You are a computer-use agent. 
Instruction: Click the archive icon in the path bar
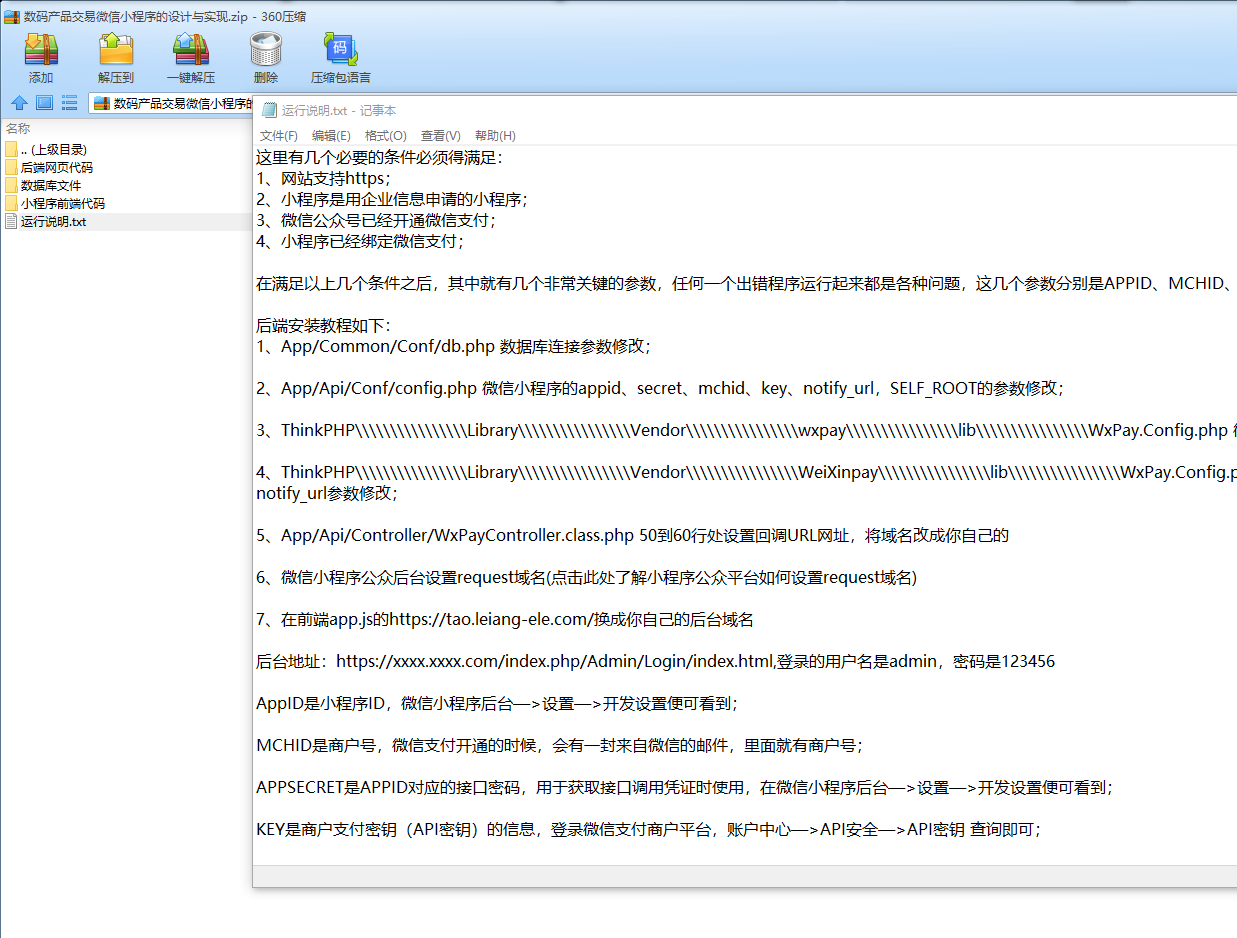tap(101, 103)
